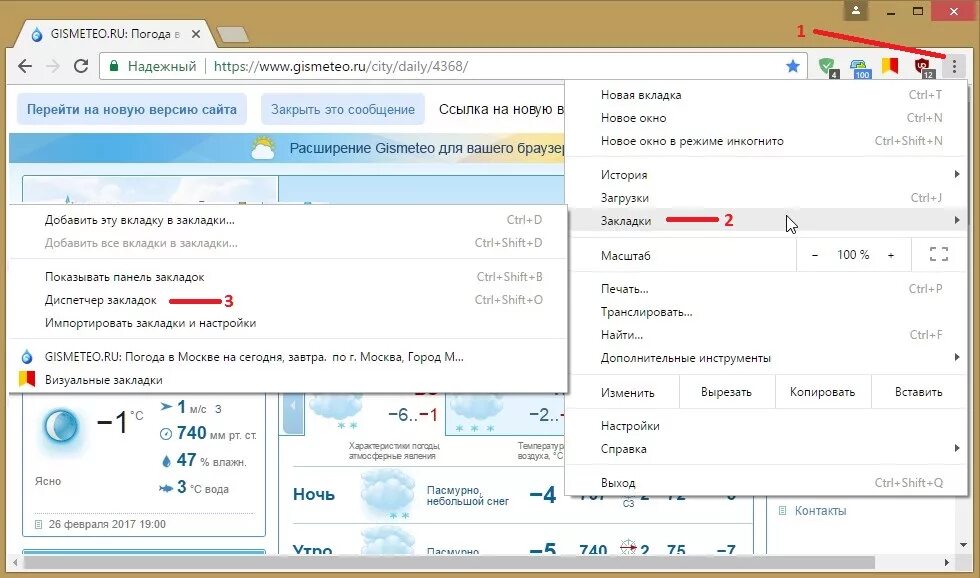Expand the Справка submenu
The height and width of the screenshot is (578, 980).
pos(766,449)
